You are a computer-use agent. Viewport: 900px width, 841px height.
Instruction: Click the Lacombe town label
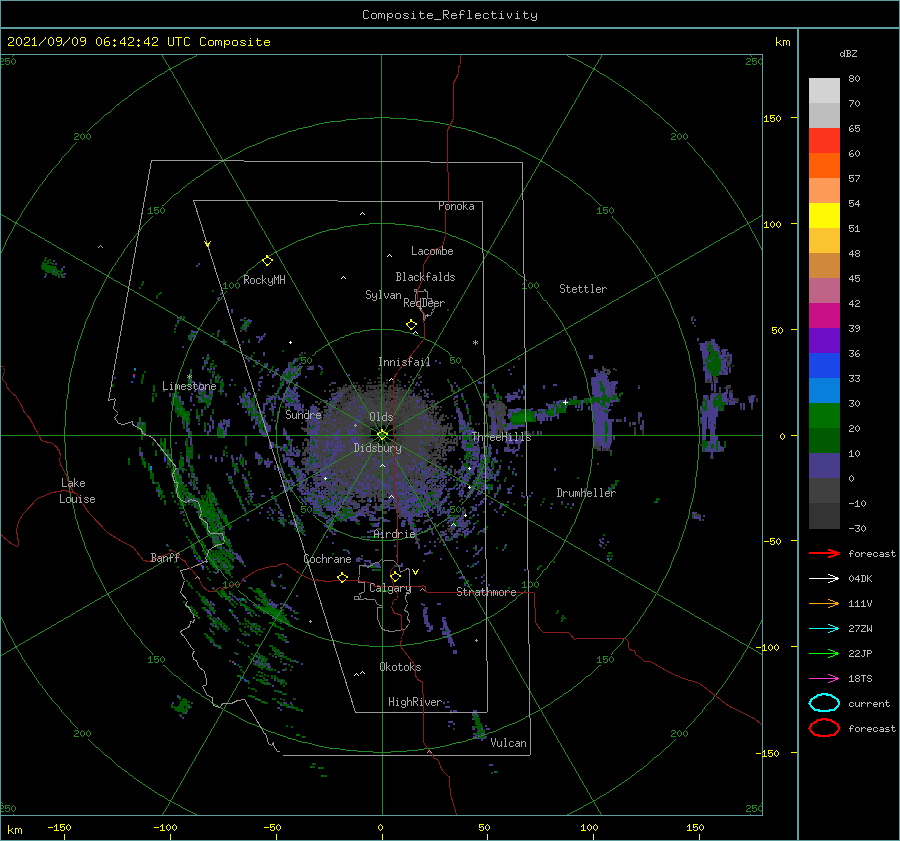point(432,251)
